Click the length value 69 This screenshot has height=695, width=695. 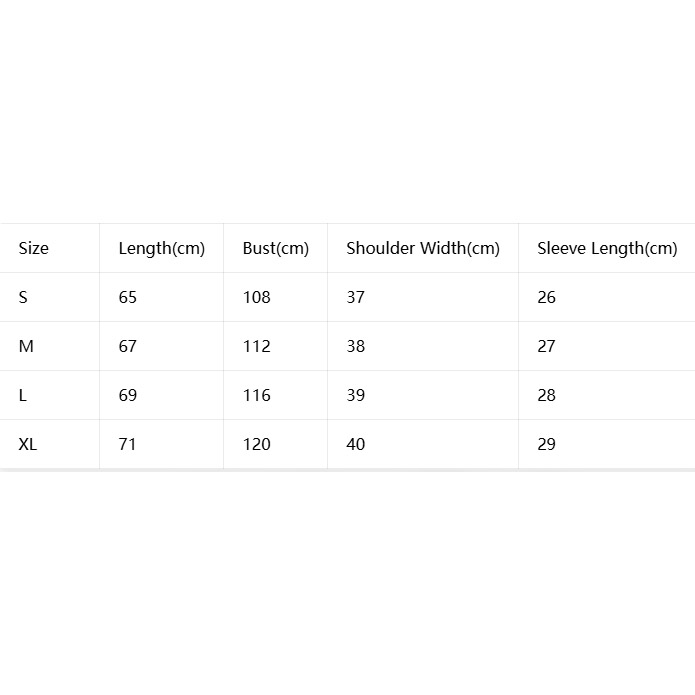tap(128, 395)
